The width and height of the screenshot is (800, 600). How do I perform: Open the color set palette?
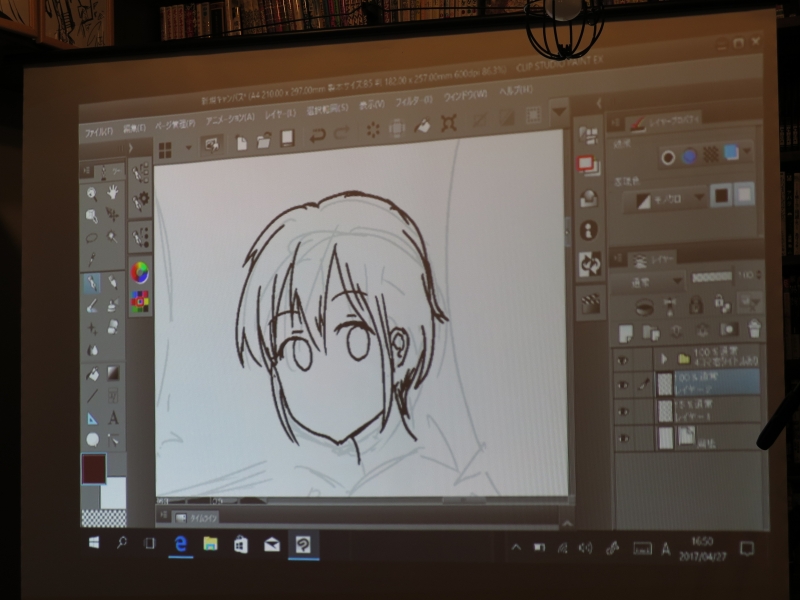coord(140,302)
